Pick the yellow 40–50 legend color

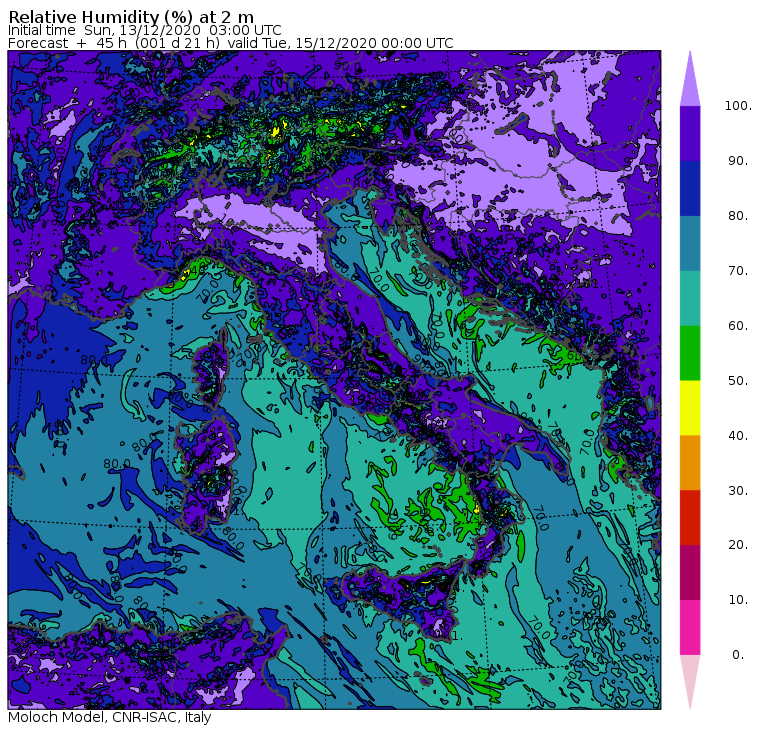tap(690, 408)
